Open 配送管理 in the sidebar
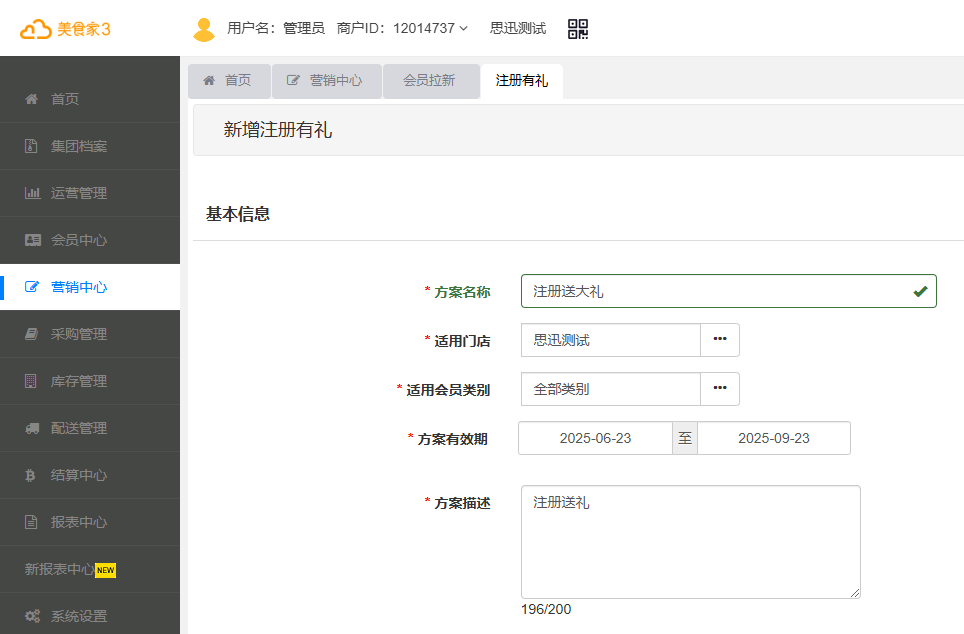The width and height of the screenshot is (964, 634). click(x=90, y=428)
